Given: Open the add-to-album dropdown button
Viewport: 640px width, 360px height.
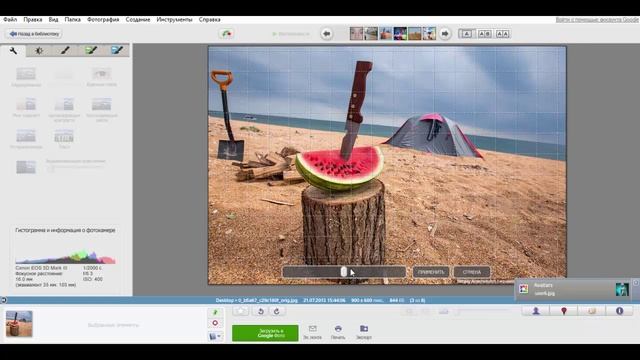Looking at the screenshot, I should tap(215, 337).
